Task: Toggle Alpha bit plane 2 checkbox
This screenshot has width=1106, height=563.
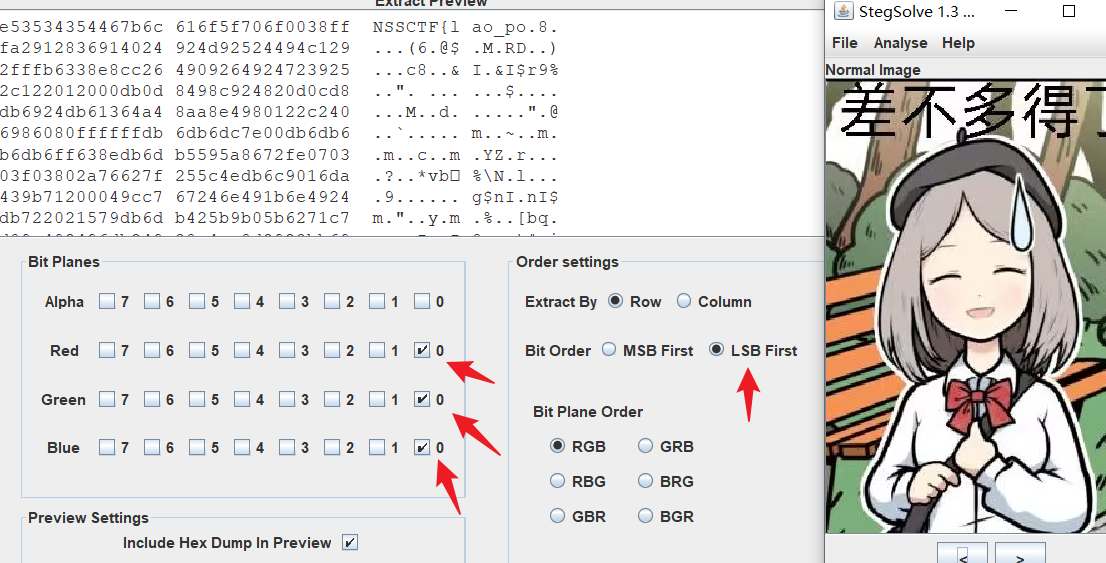Action: (332, 302)
